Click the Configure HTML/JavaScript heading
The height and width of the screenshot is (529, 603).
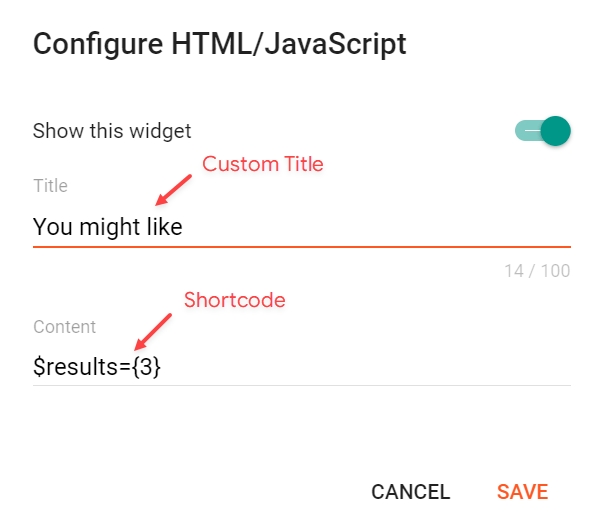220,44
